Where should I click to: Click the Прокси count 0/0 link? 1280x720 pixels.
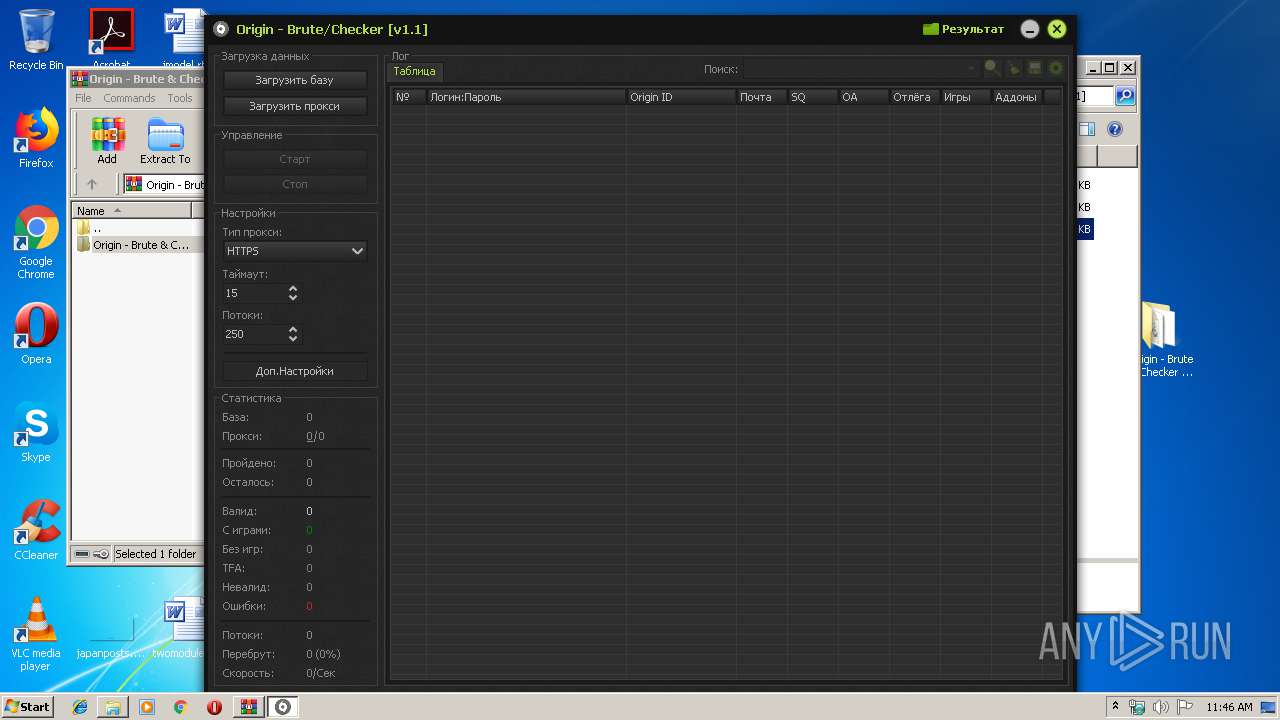coord(315,437)
